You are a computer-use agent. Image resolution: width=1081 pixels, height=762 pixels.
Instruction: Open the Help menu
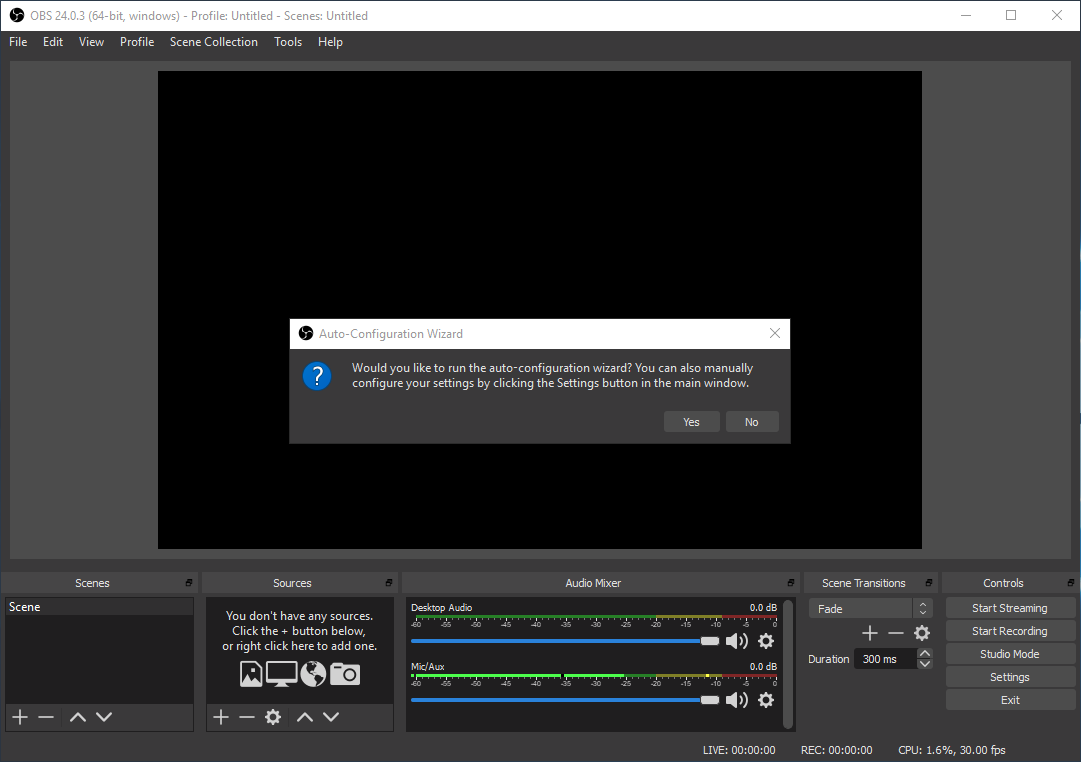click(330, 42)
